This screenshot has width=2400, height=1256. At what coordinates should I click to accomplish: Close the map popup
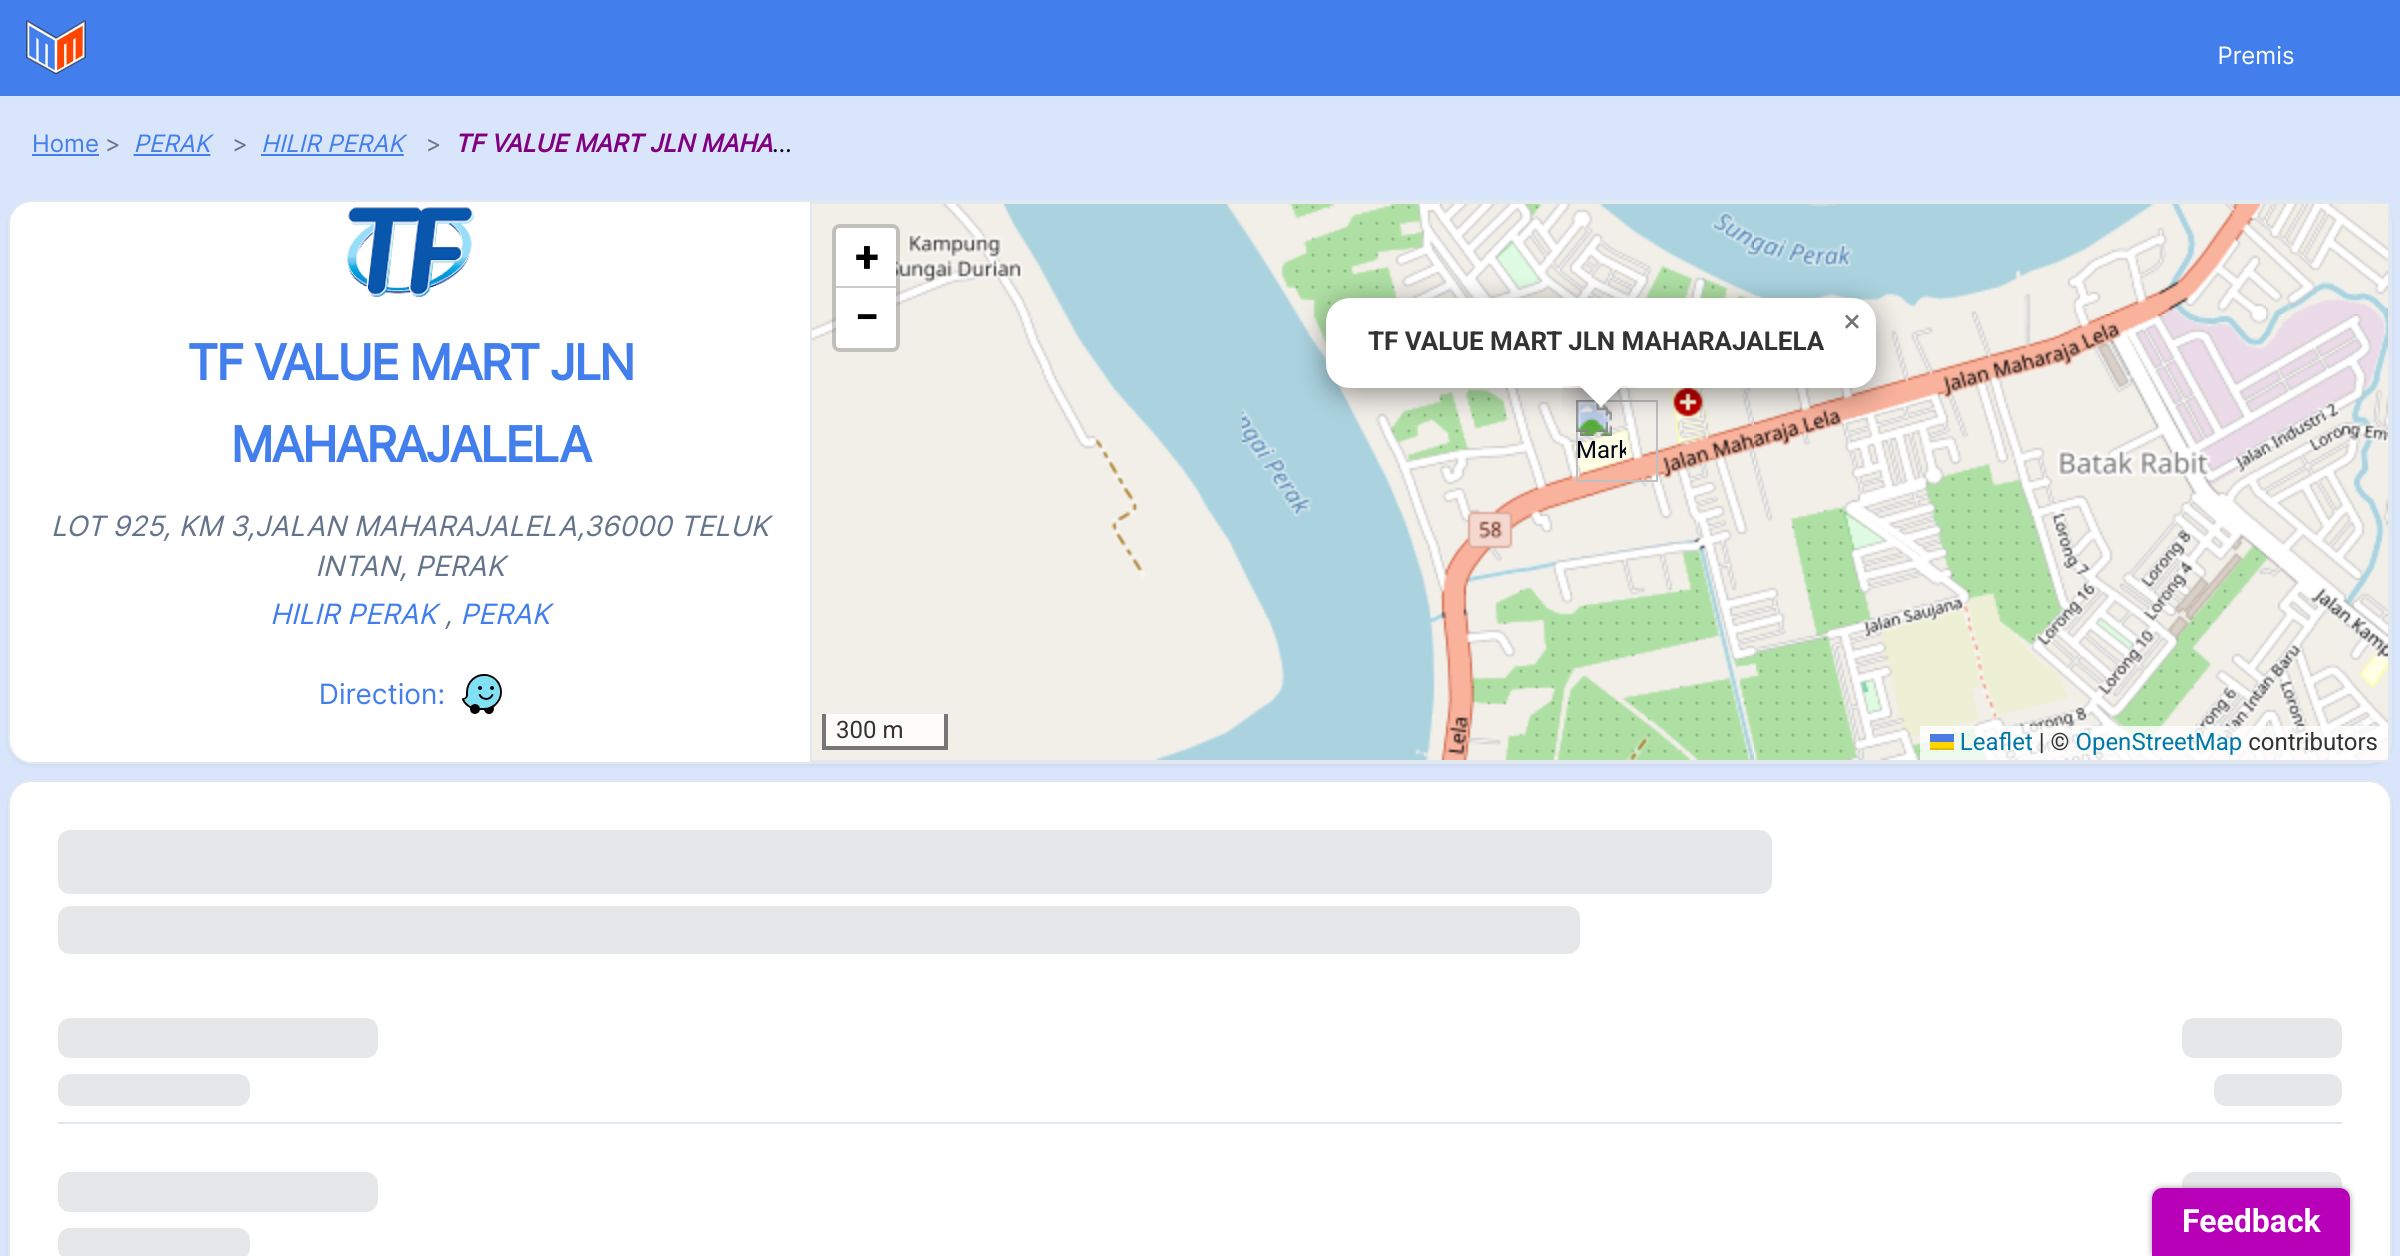pos(1851,322)
